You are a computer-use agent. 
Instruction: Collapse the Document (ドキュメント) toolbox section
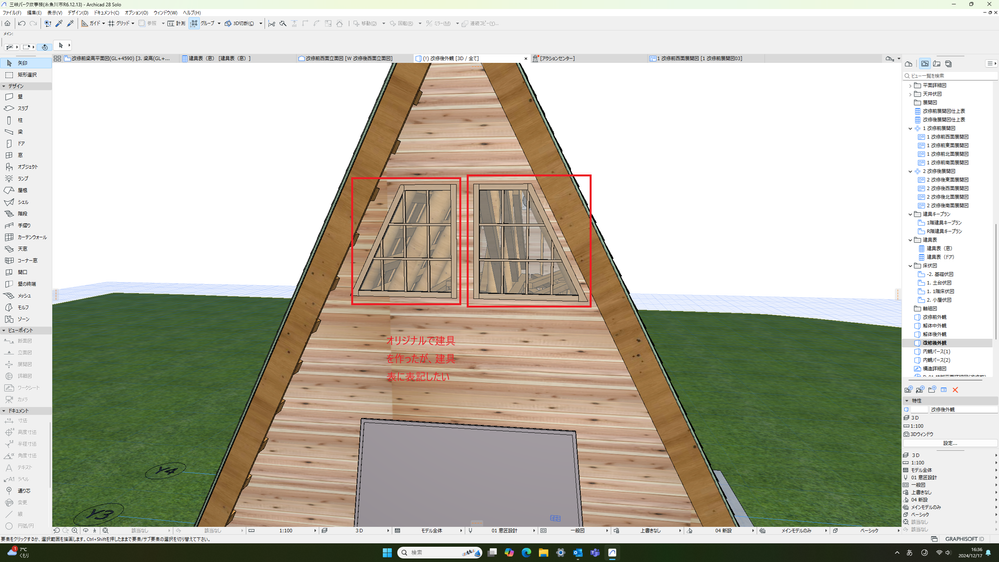4,411
